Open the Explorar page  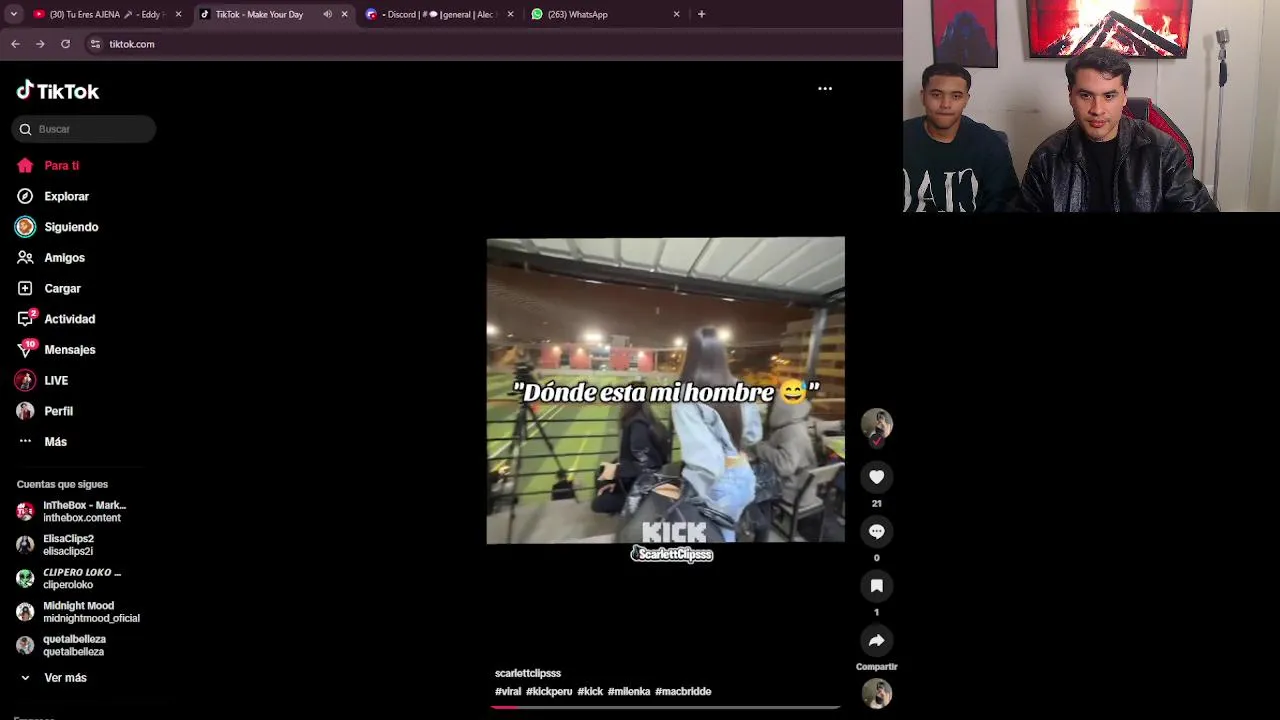[x=66, y=197]
